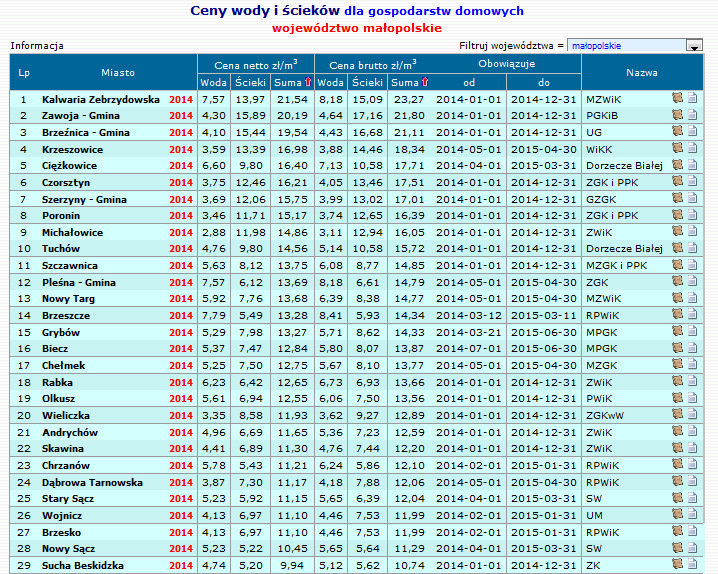Click the Informacja label above the table

pyautogui.click(x=37, y=46)
